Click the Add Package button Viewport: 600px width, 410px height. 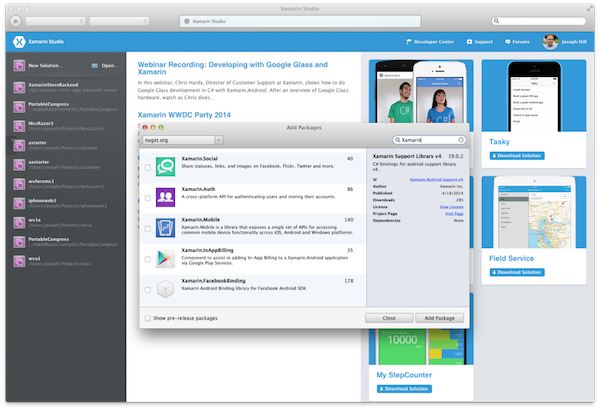pyautogui.click(x=440, y=318)
